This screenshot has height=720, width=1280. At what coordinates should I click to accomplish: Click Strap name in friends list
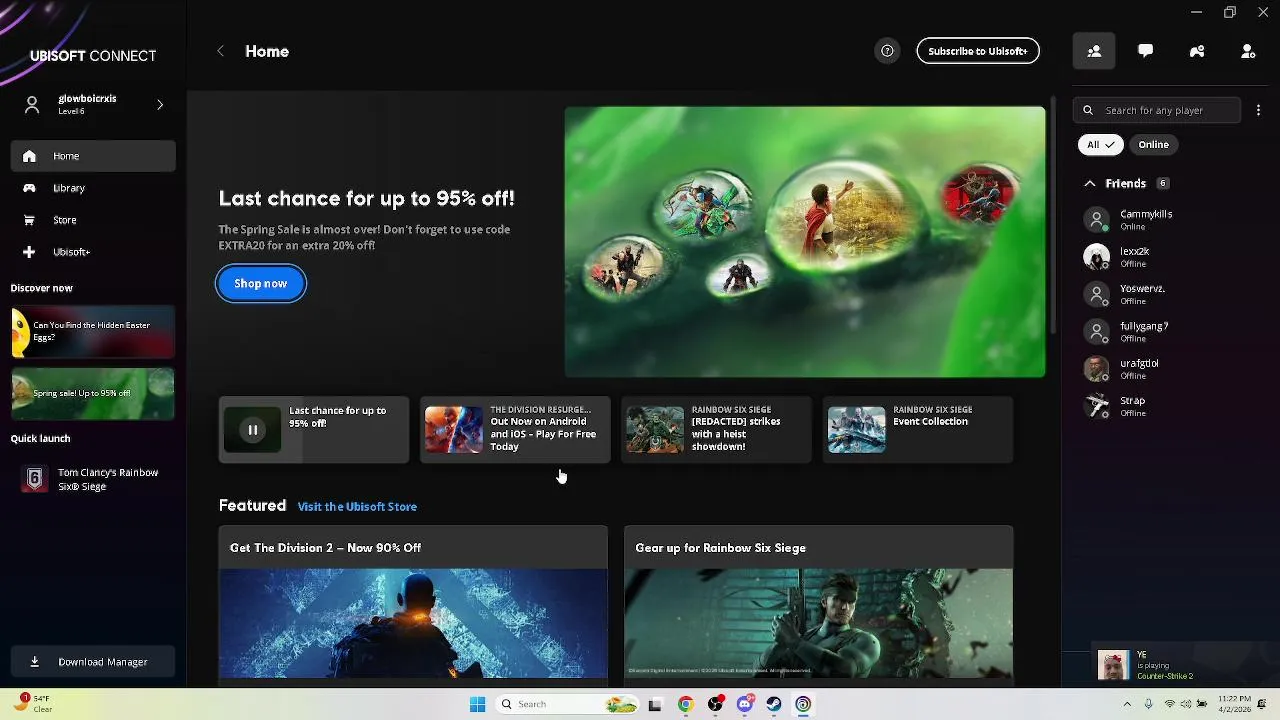click(1132, 401)
